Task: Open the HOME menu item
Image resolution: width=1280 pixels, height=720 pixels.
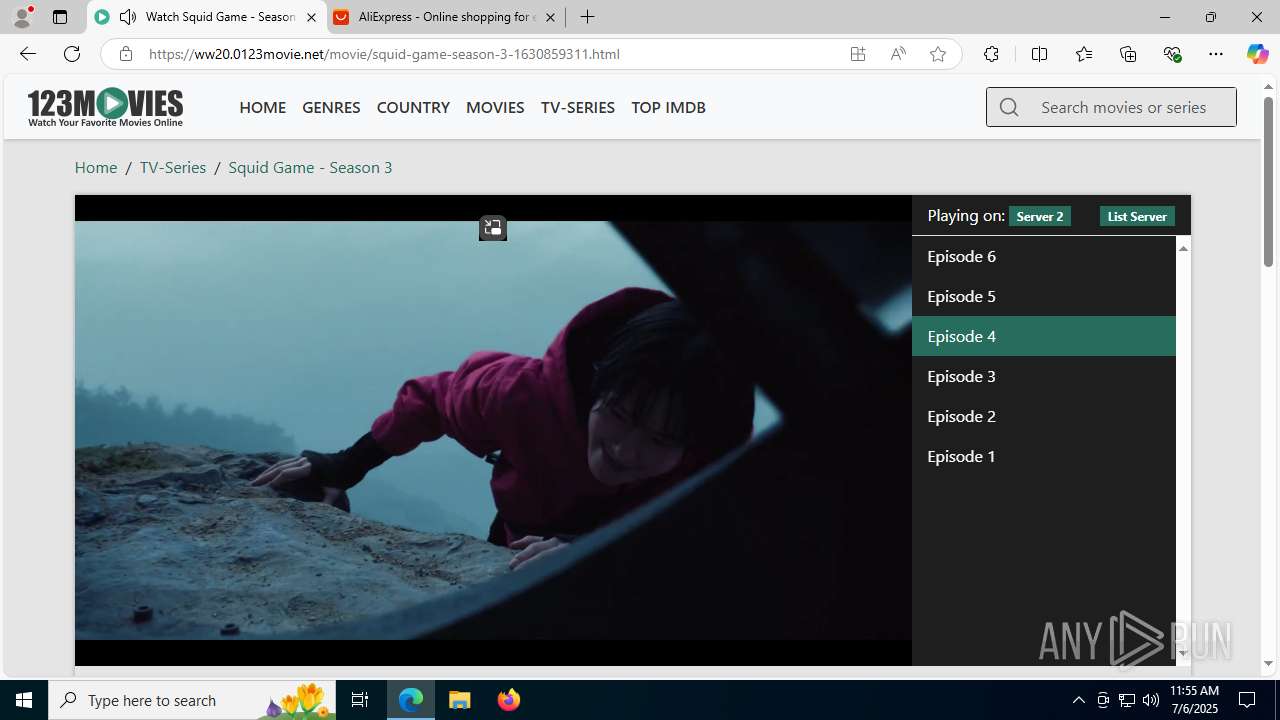Action: click(x=263, y=107)
